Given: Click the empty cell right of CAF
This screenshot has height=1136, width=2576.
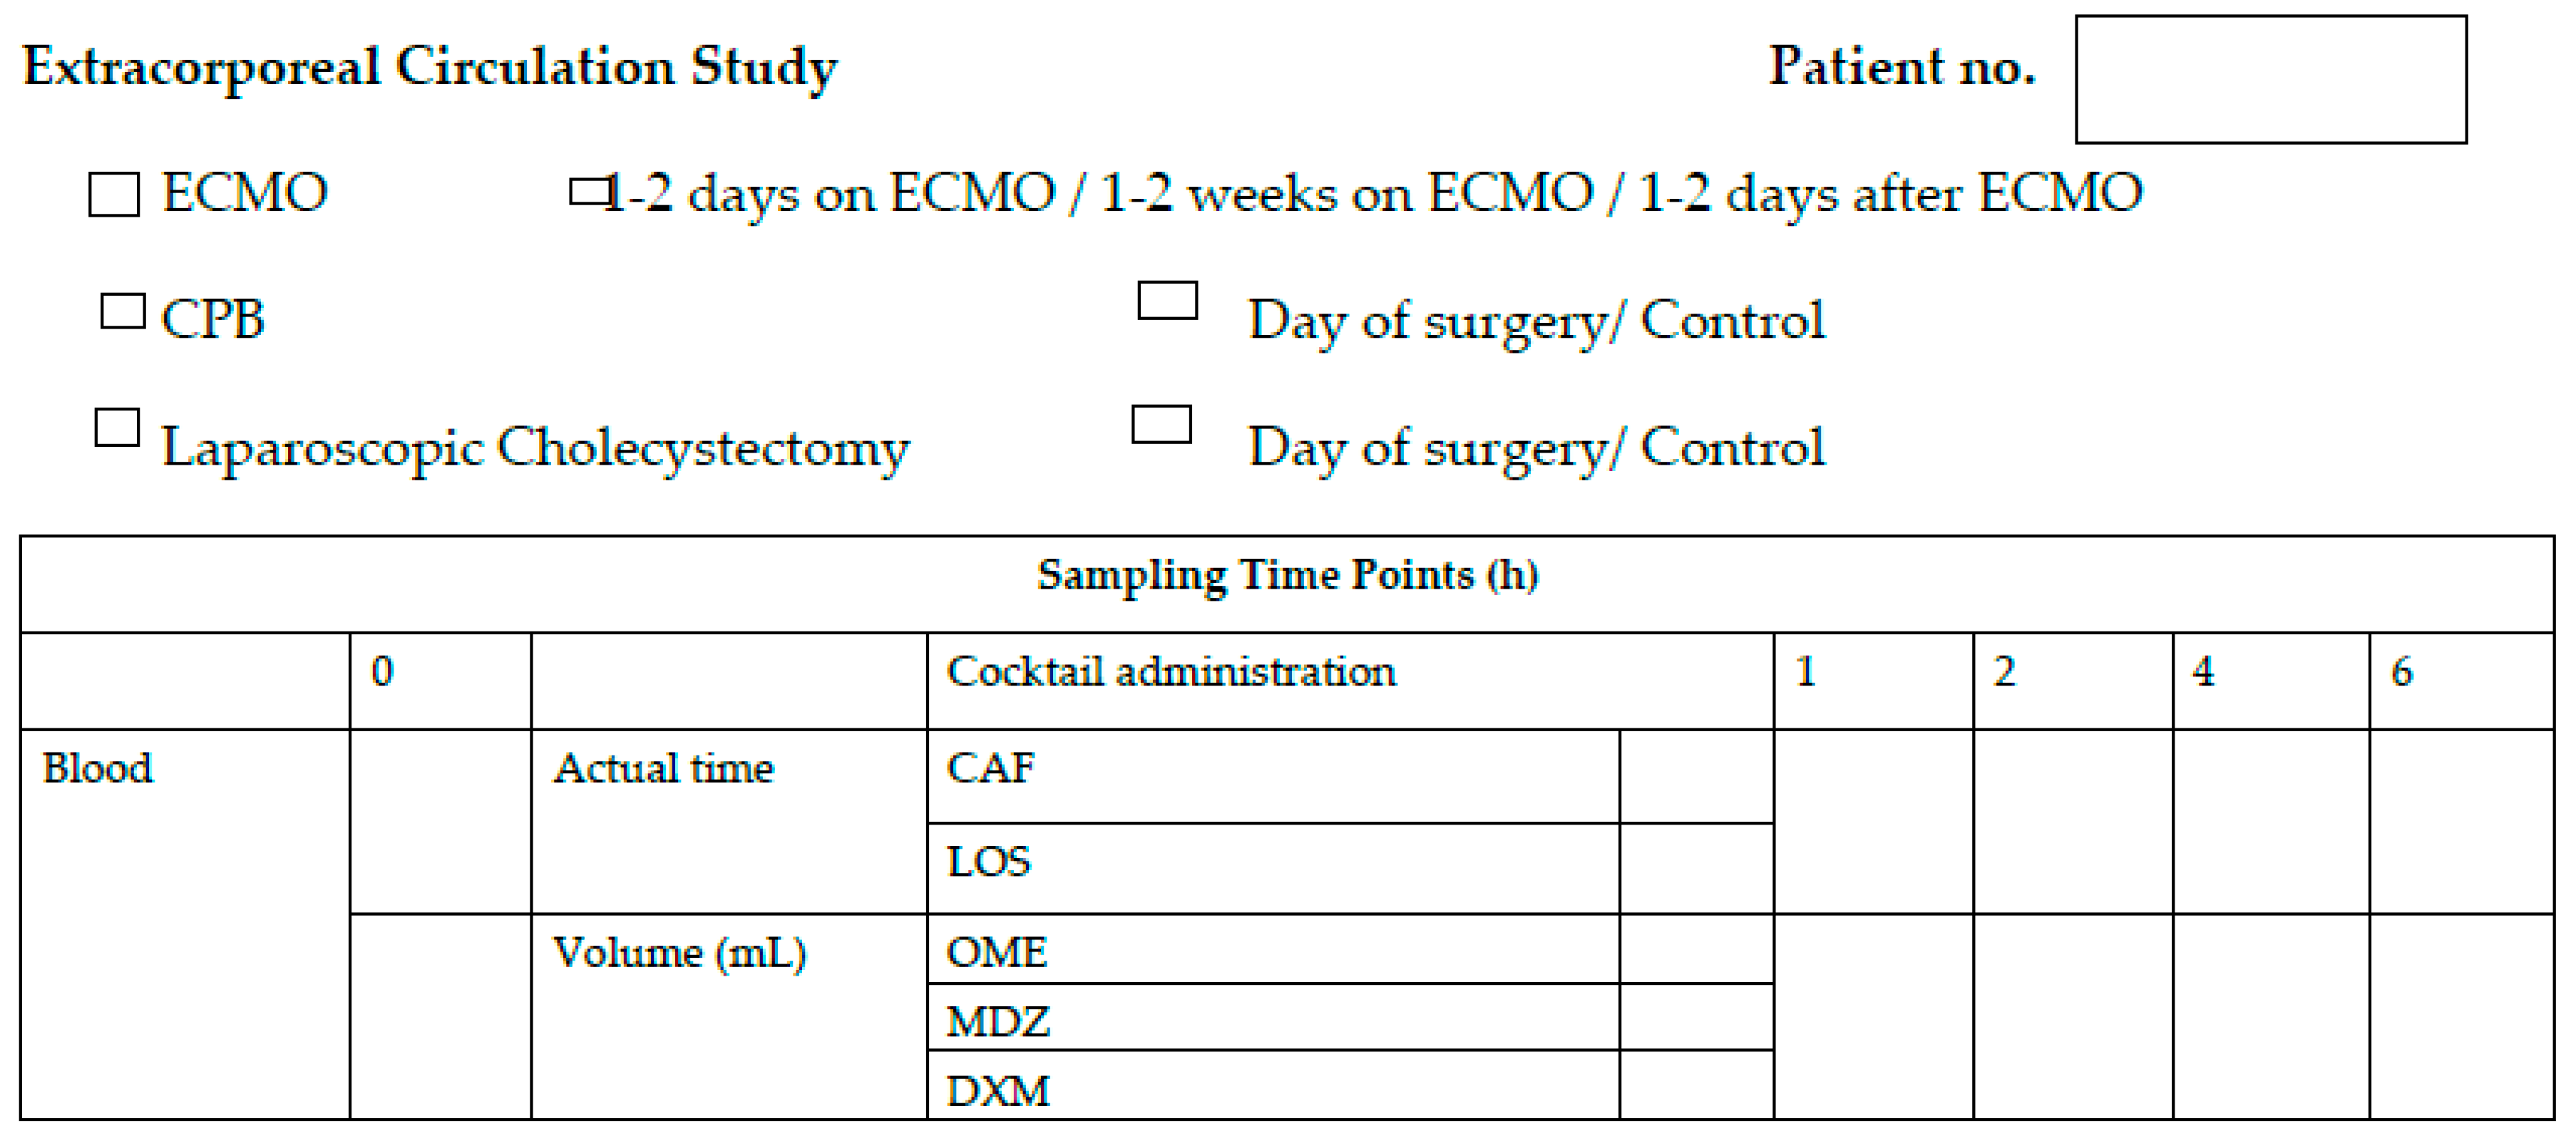Looking at the screenshot, I should [1696, 776].
